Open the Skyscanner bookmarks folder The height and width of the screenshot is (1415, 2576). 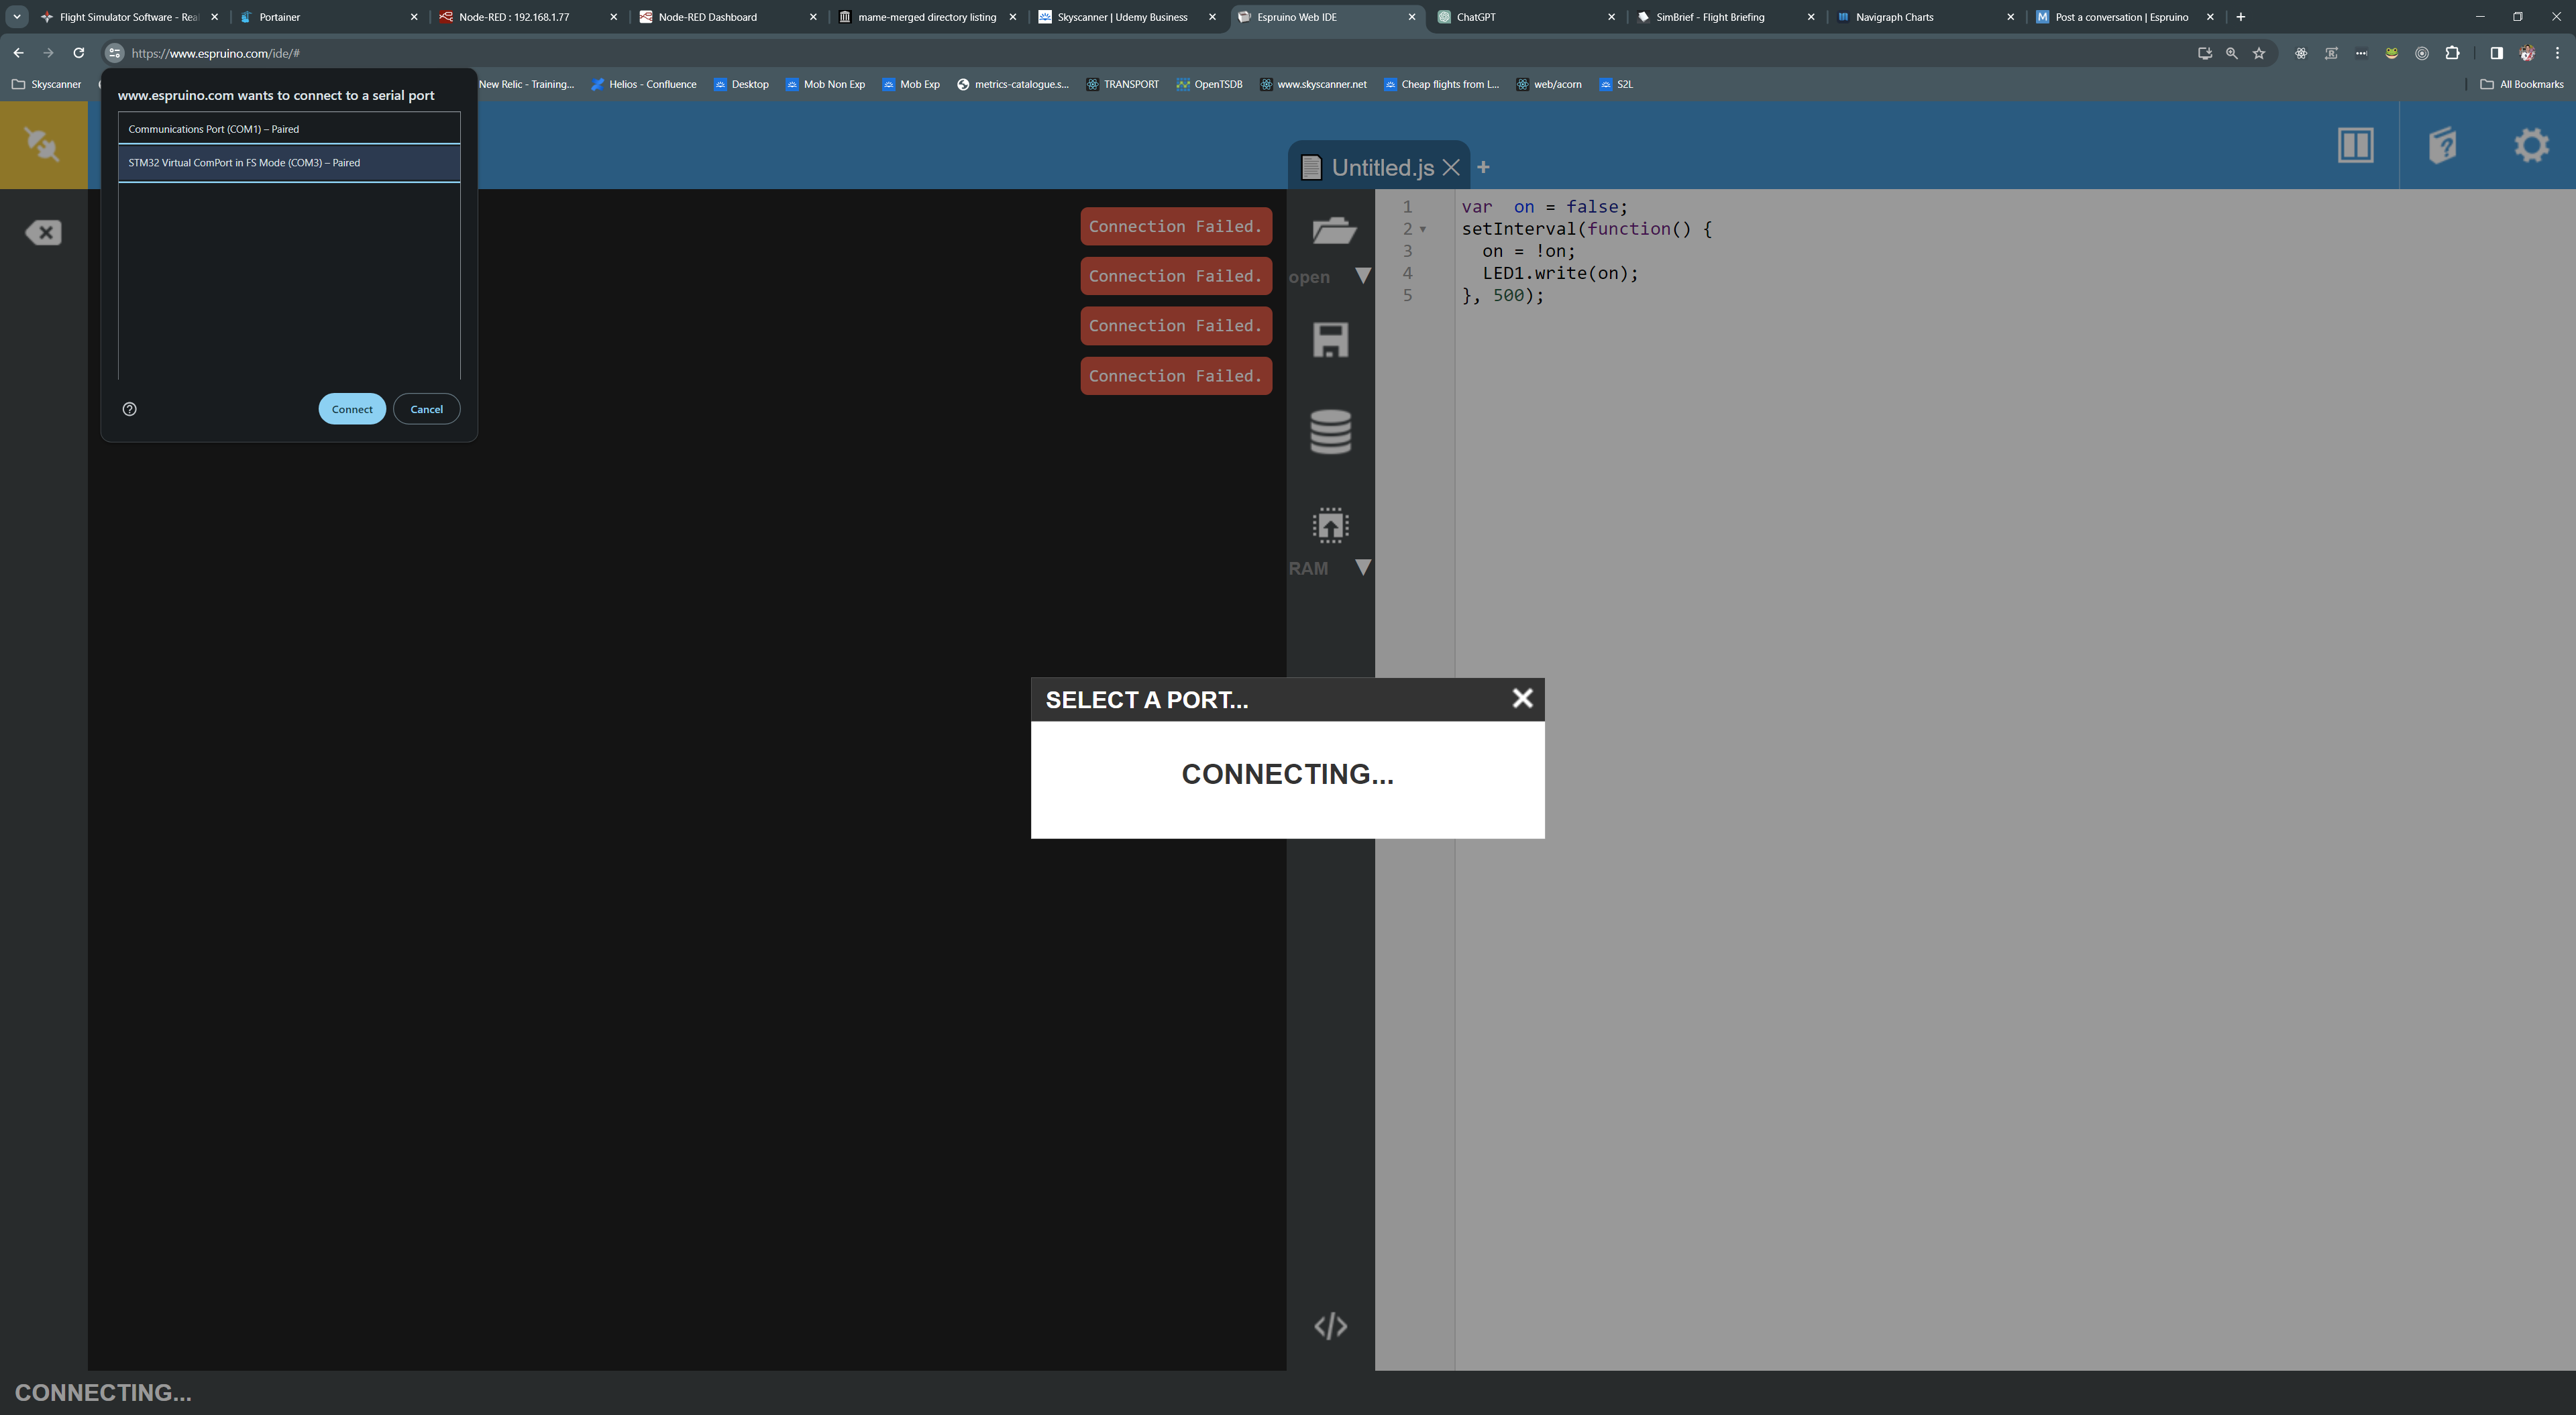point(46,84)
